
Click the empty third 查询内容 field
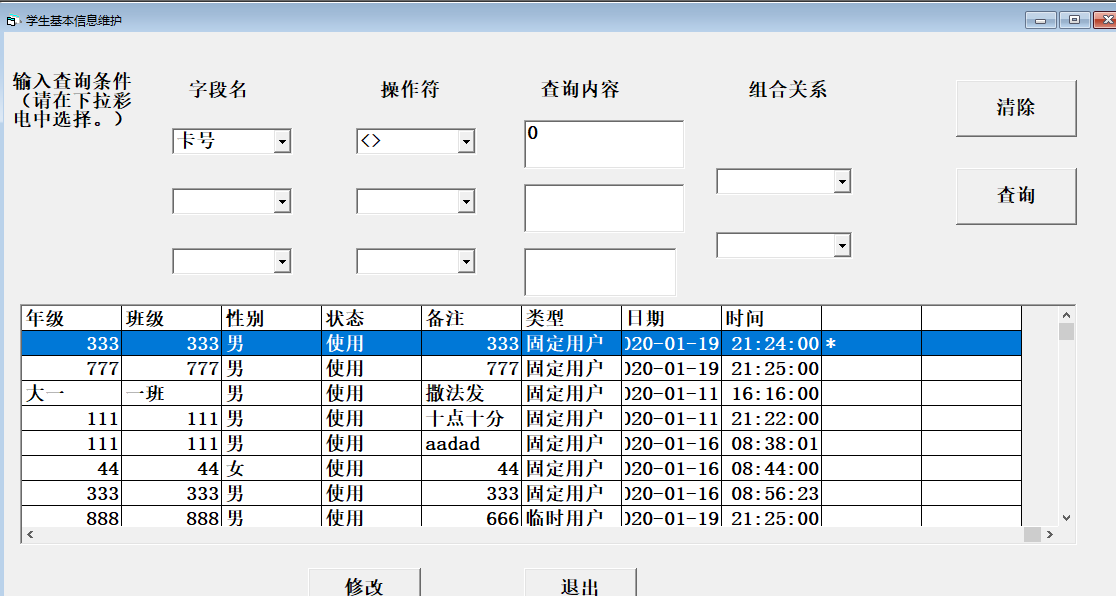point(600,271)
